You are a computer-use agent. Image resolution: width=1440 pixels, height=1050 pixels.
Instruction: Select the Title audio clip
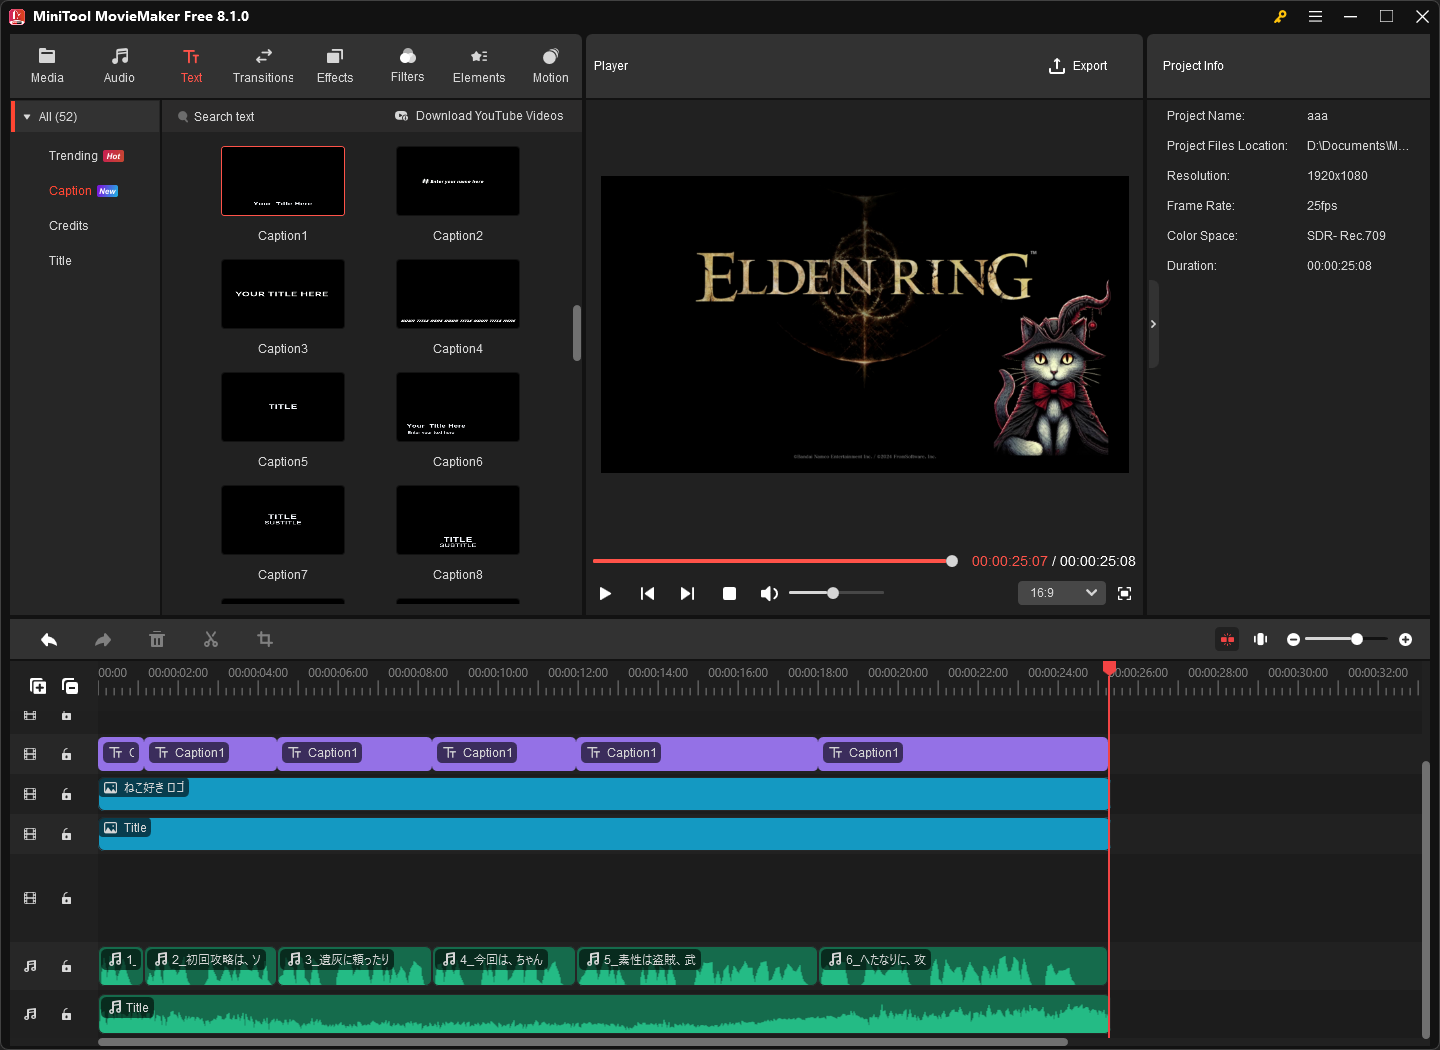(603, 1014)
